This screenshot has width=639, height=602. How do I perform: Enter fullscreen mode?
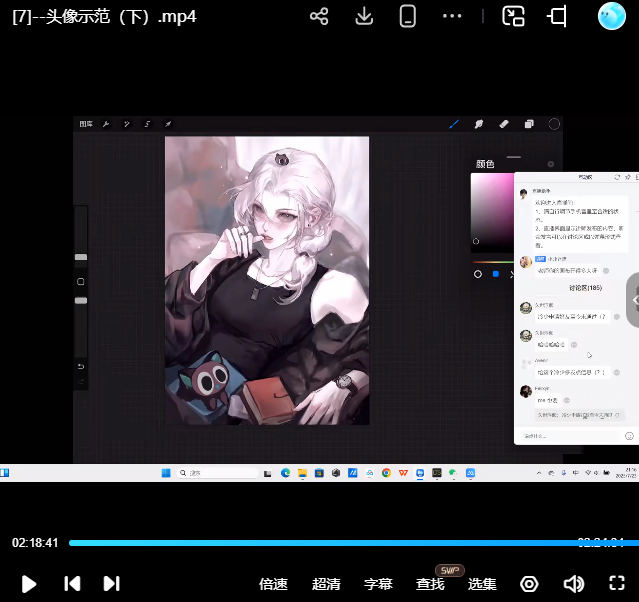[x=617, y=583]
